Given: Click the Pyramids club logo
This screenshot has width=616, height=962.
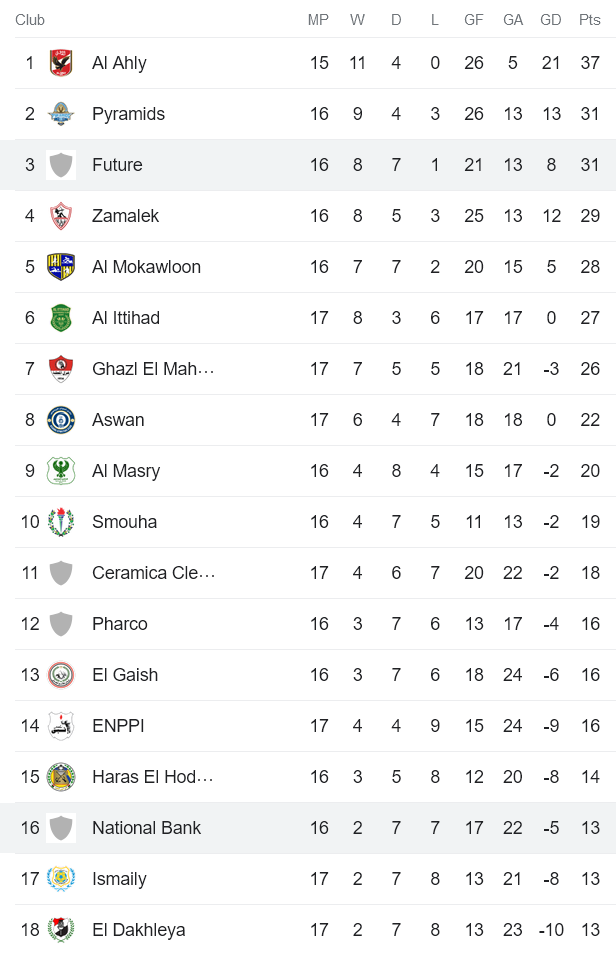Looking at the screenshot, I should [x=61, y=114].
